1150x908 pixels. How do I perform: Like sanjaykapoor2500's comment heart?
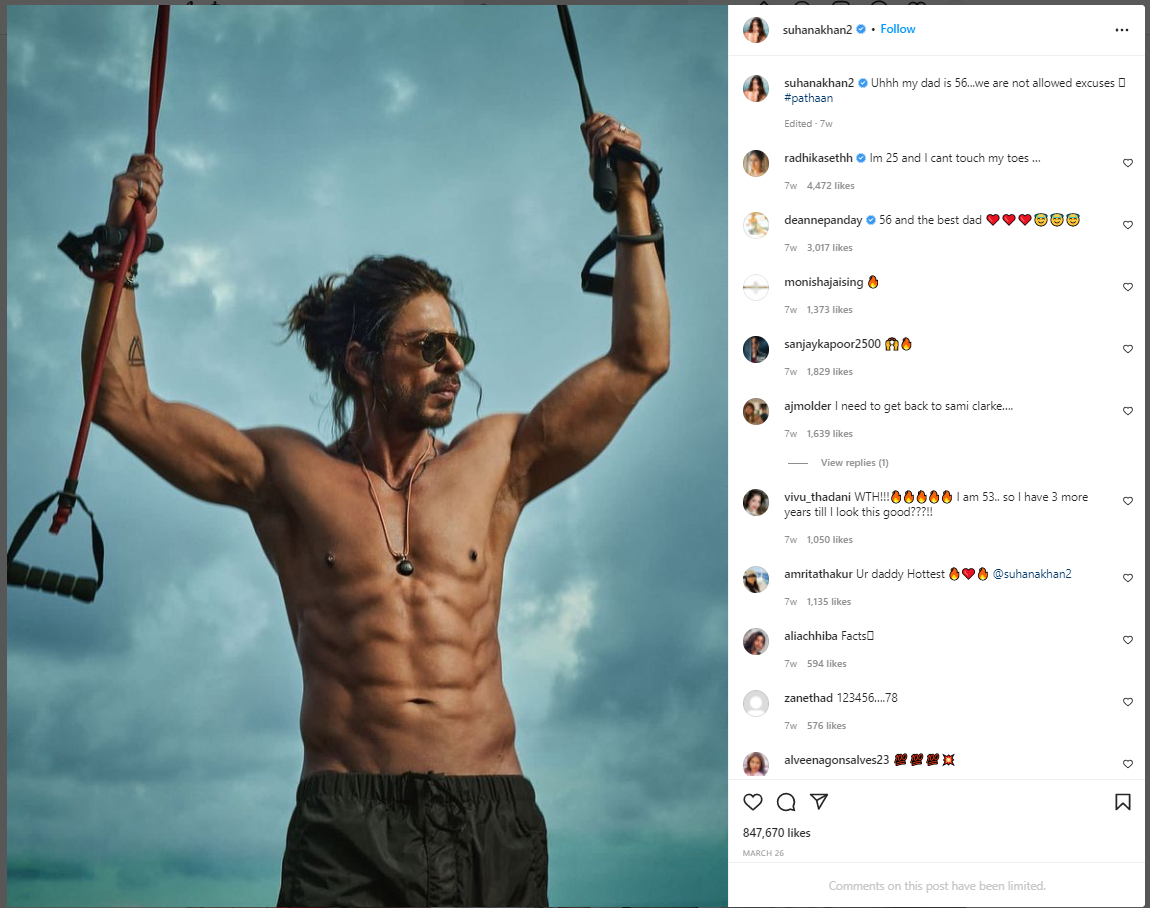click(1128, 349)
